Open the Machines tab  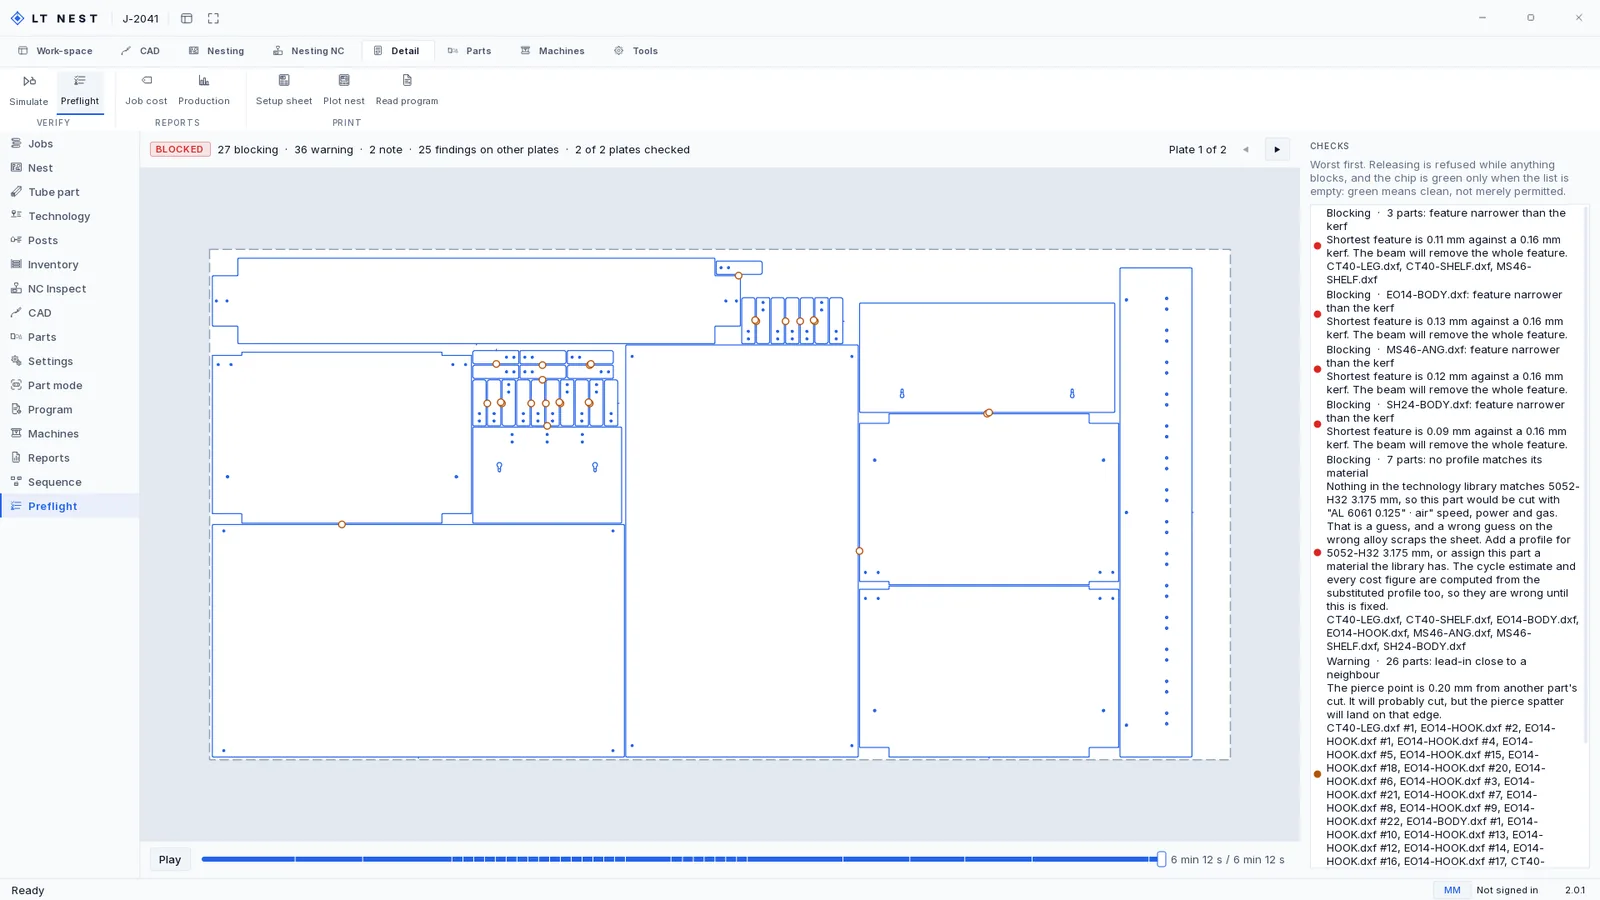[552, 51]
